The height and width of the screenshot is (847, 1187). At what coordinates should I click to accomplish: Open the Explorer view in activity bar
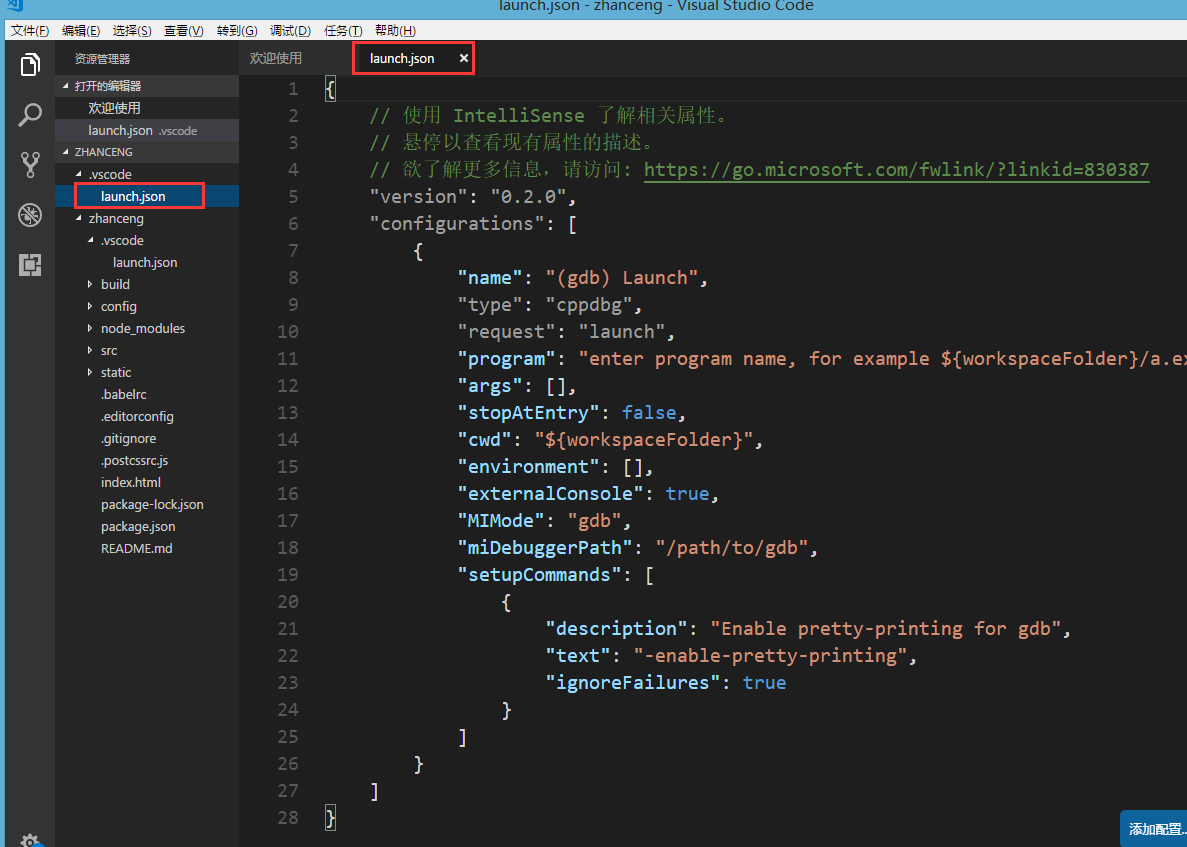pyautogui.click(x=30, y=65)
